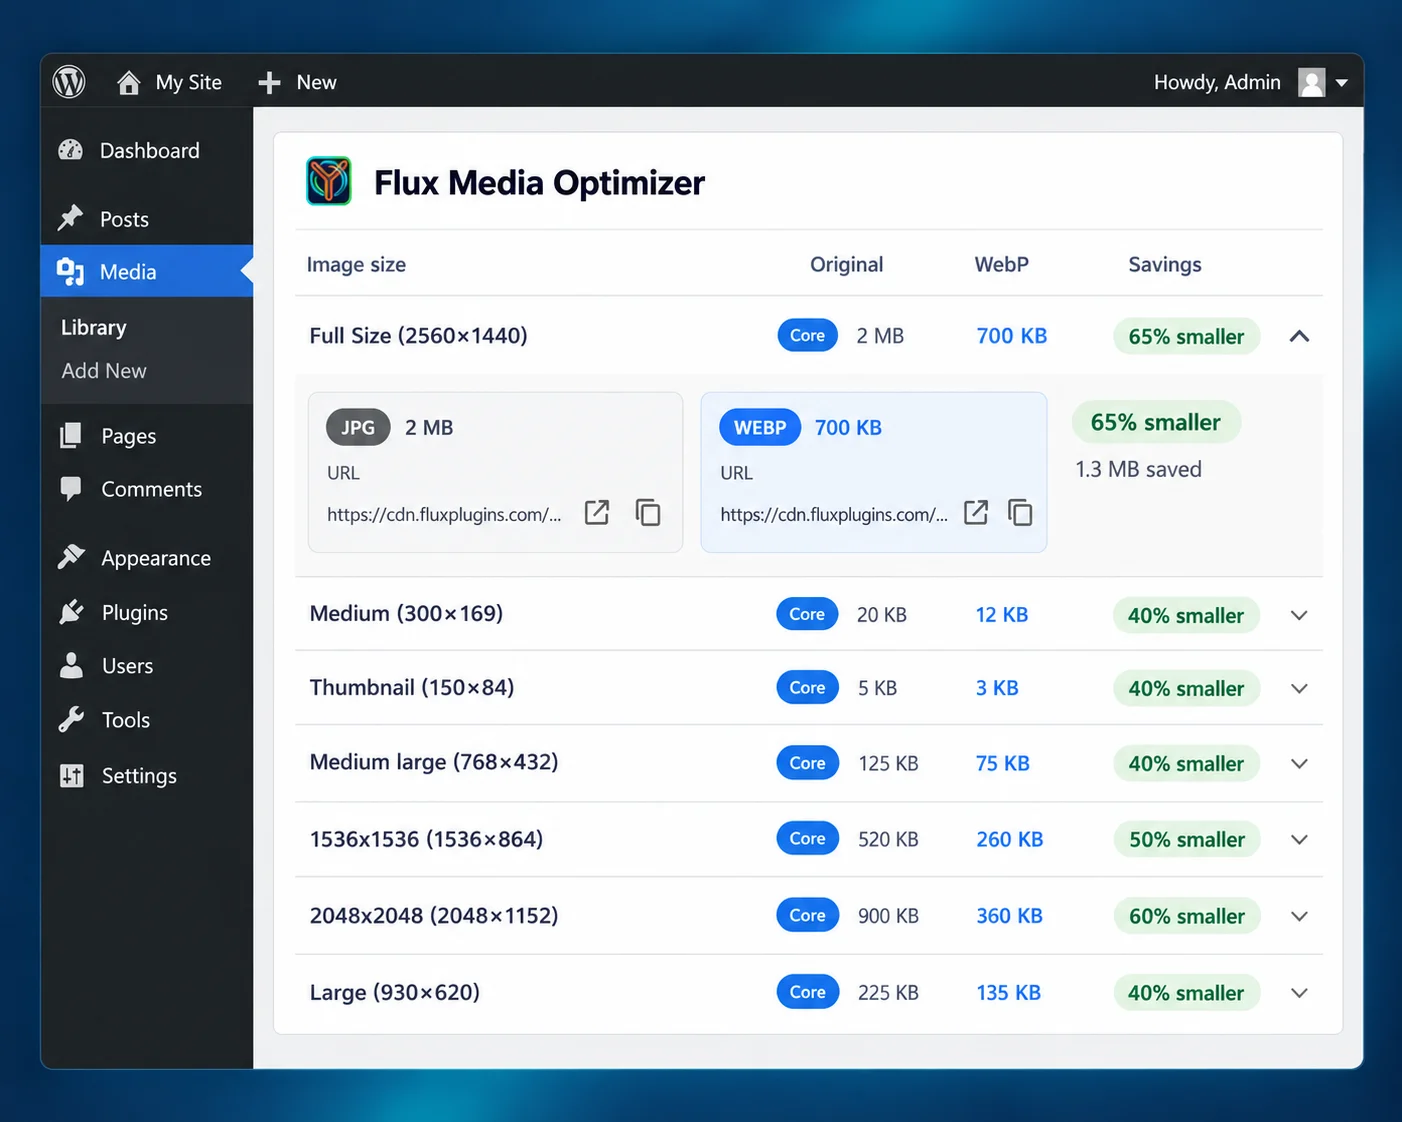Copy the JPG URL

(x=648, y=512)
